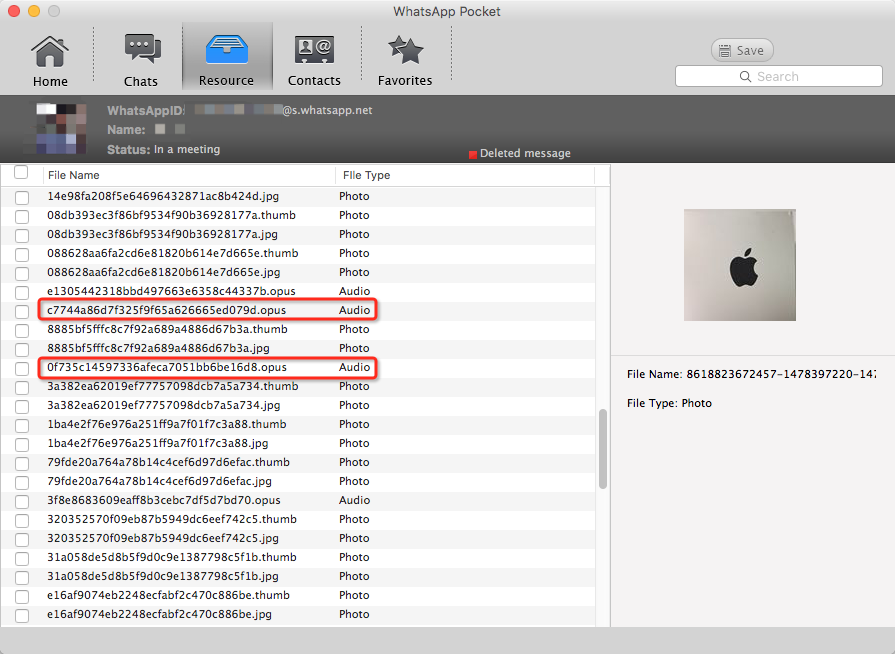Screen dimensions: 895x654
Task: Click the Deleted message legend label
Action: [525, 153]
